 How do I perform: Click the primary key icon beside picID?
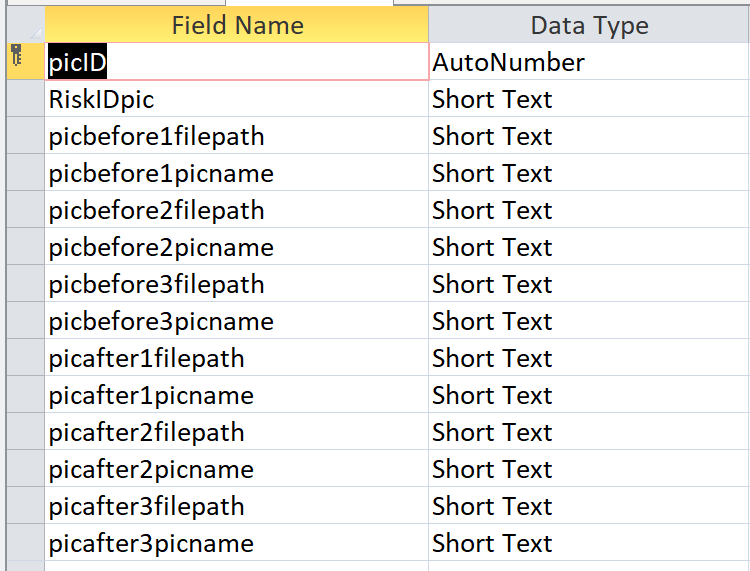click(x=17, y=58)
